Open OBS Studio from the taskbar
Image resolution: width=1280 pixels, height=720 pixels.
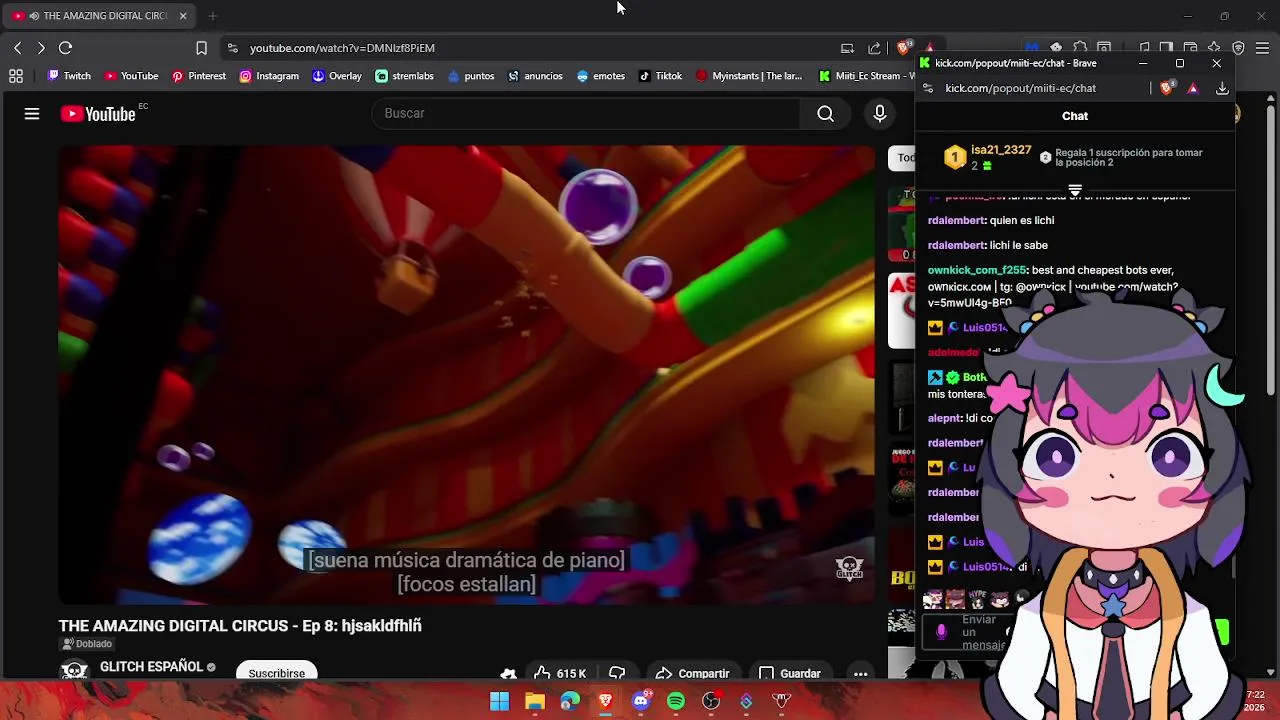pyautogui.click(x=711, y=702)
